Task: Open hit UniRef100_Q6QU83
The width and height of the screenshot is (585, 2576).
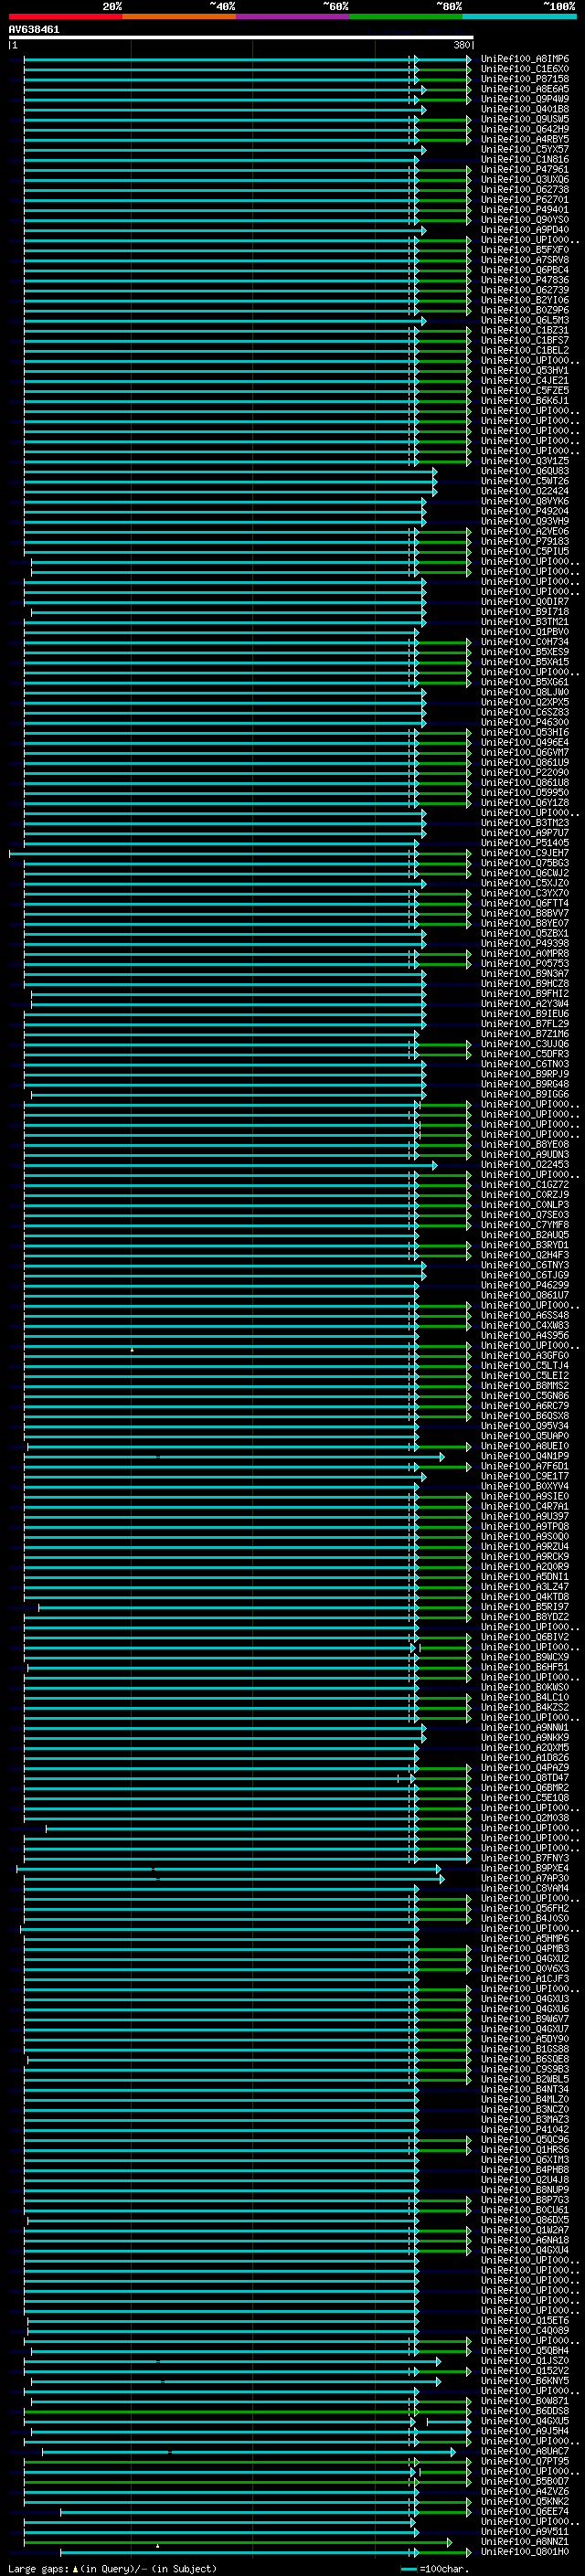Action: [525, 471]
